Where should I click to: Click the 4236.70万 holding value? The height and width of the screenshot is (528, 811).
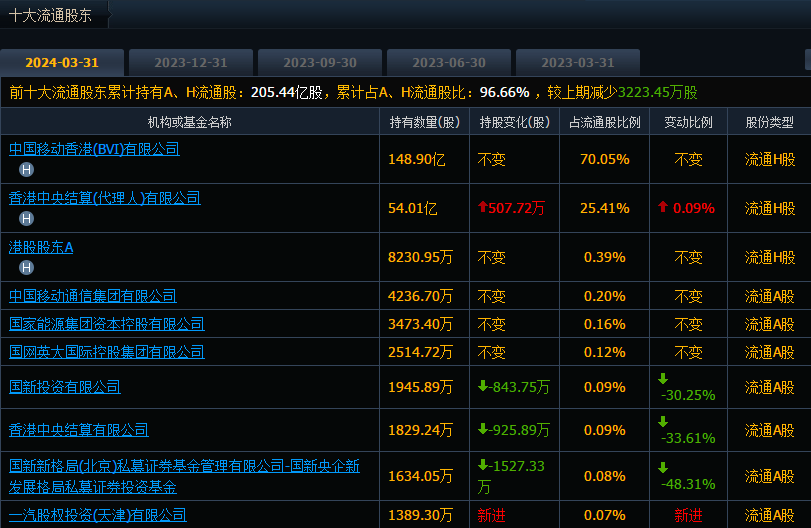point(420,296)
